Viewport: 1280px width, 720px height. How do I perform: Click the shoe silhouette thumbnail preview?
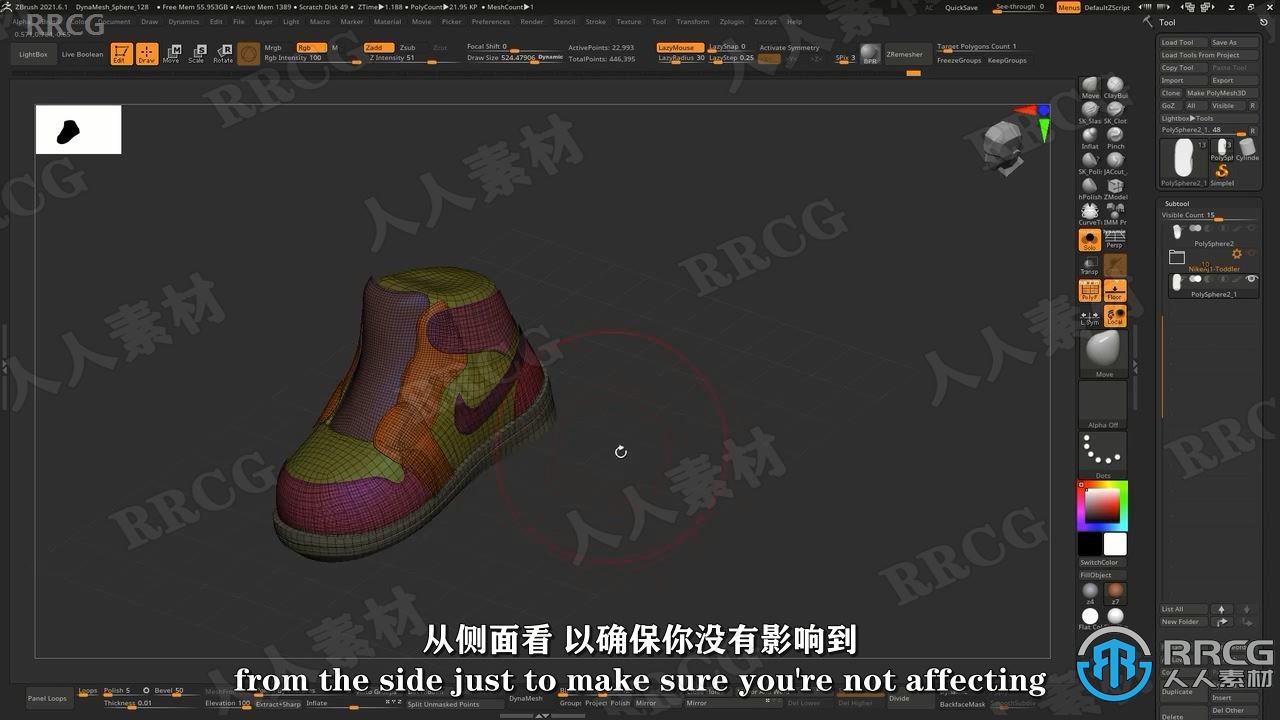coord(78,130)
